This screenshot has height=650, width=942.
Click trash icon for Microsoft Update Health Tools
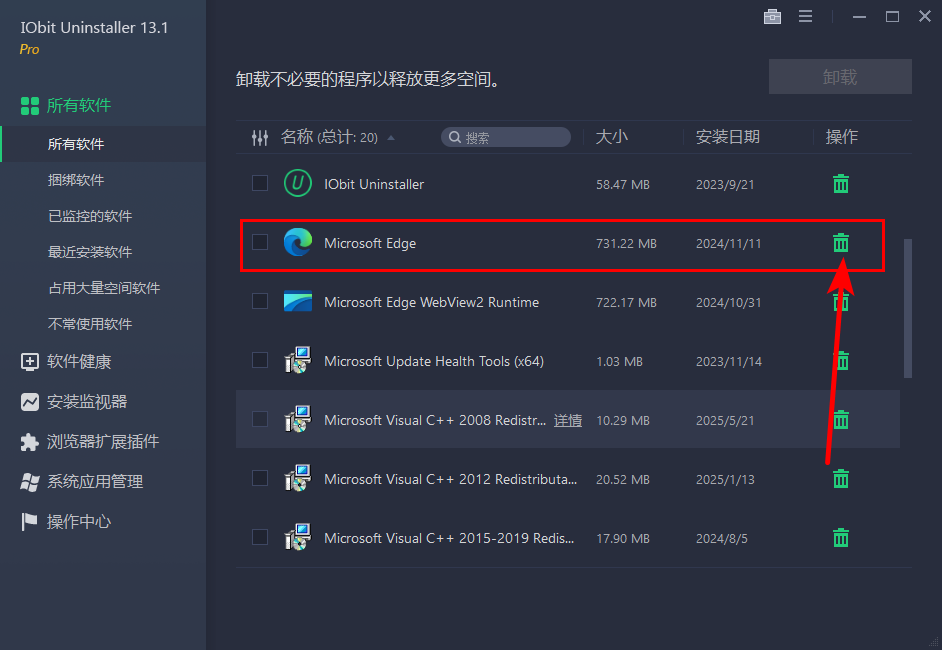pos(842,361)
